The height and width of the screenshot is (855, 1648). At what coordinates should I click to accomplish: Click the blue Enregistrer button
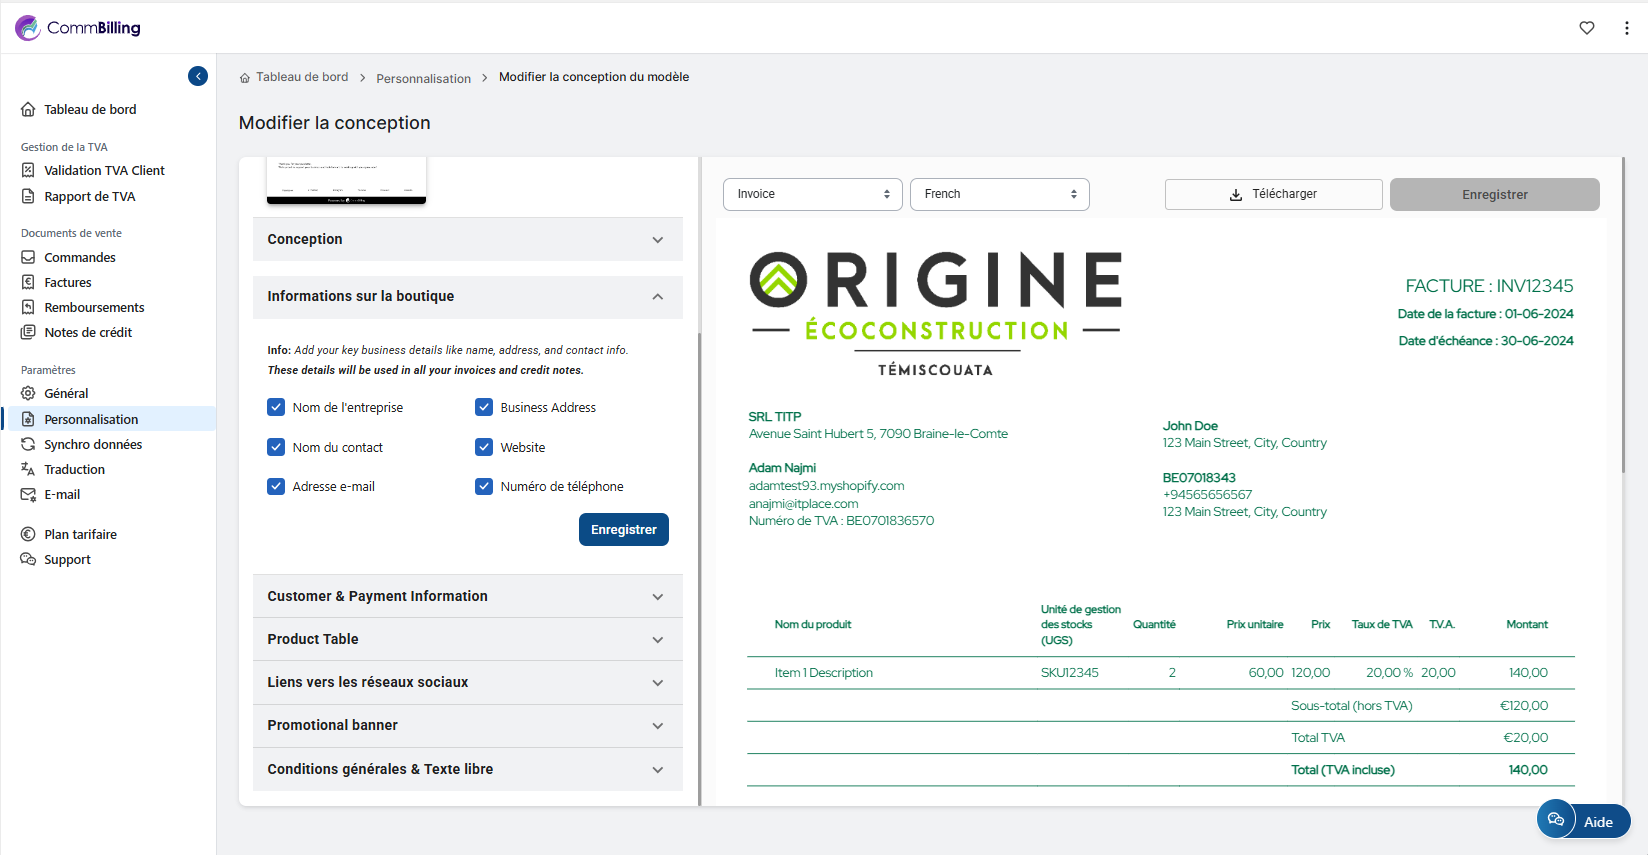(623, 530)
